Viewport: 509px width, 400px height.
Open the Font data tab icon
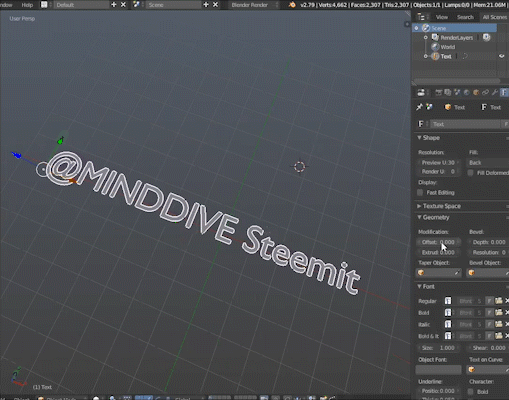504,92
